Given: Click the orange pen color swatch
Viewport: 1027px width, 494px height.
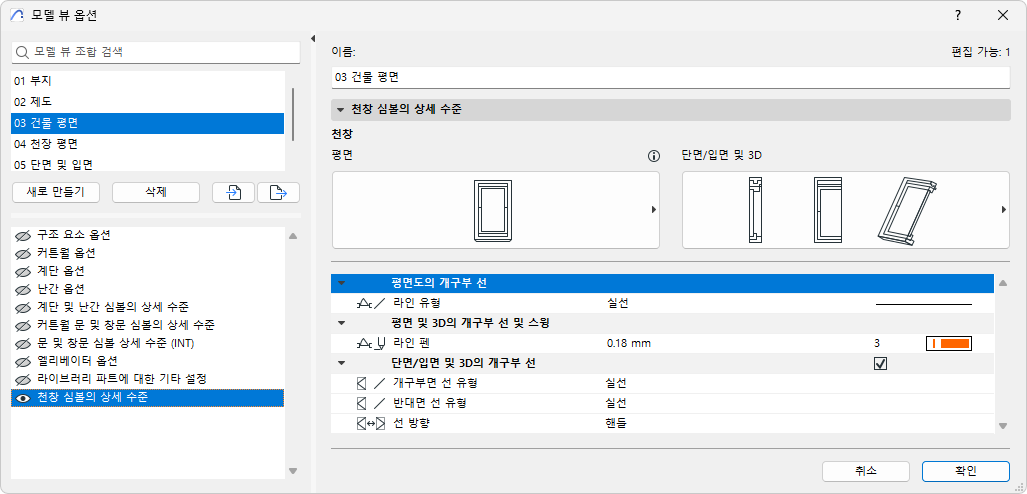Looking at the screenshot, I should tap(948, 343).
